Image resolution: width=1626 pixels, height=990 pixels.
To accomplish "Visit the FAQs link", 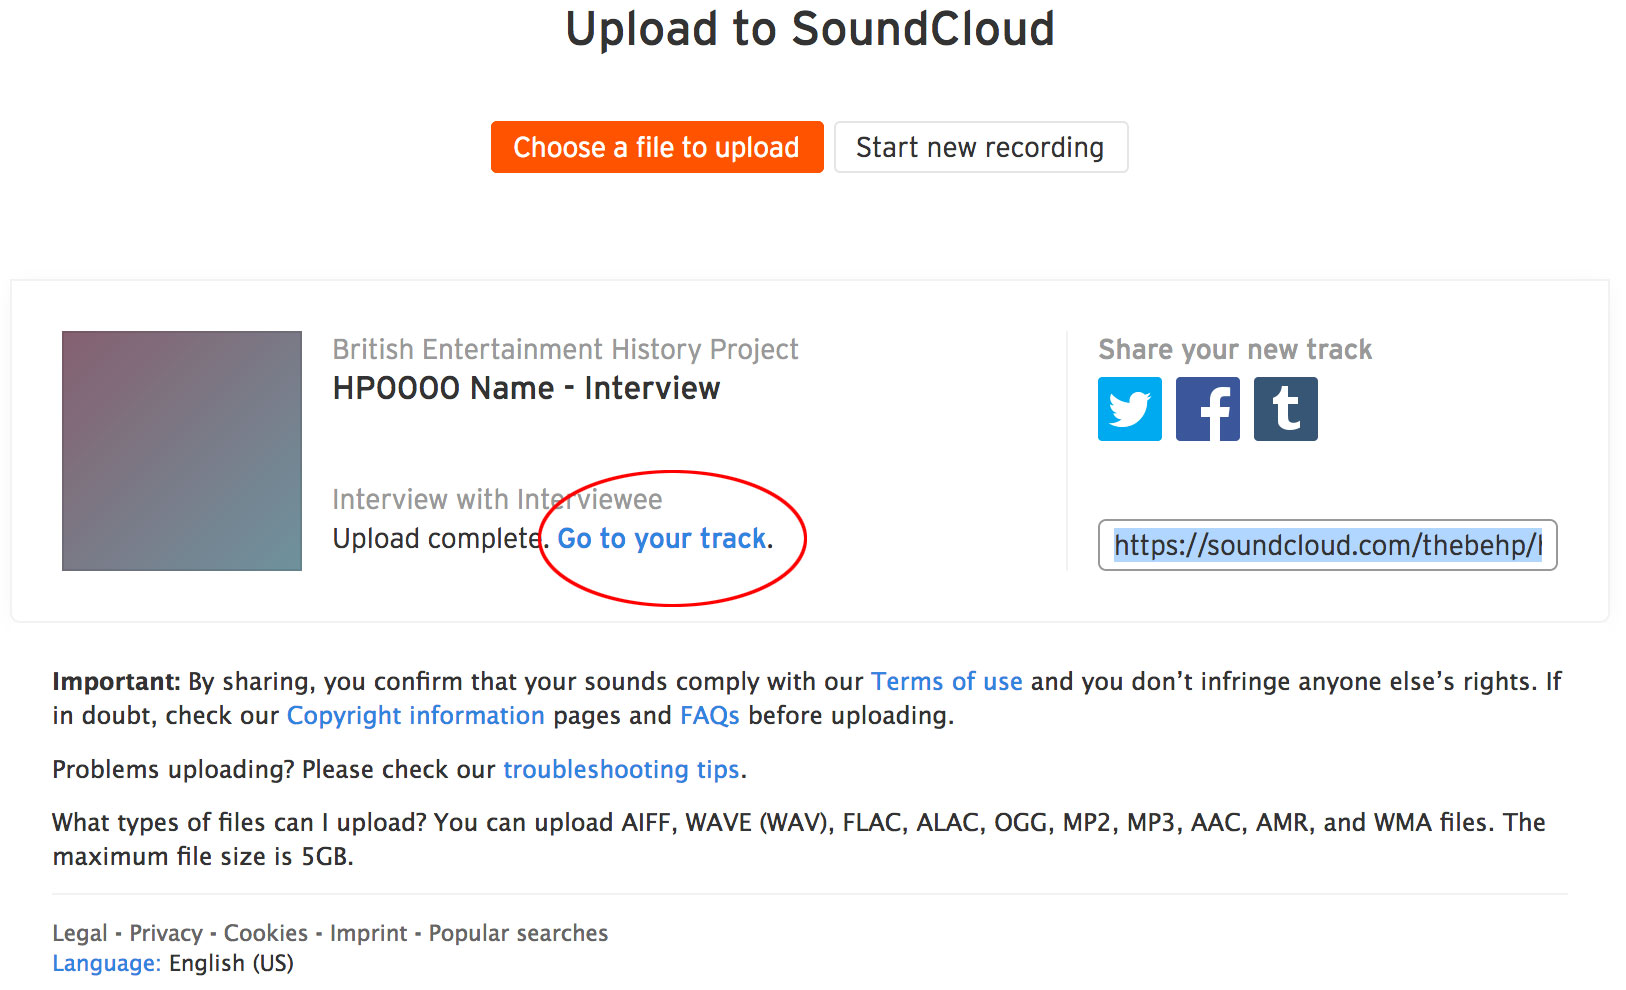I will pyautogui.click(x=709, y=715).
